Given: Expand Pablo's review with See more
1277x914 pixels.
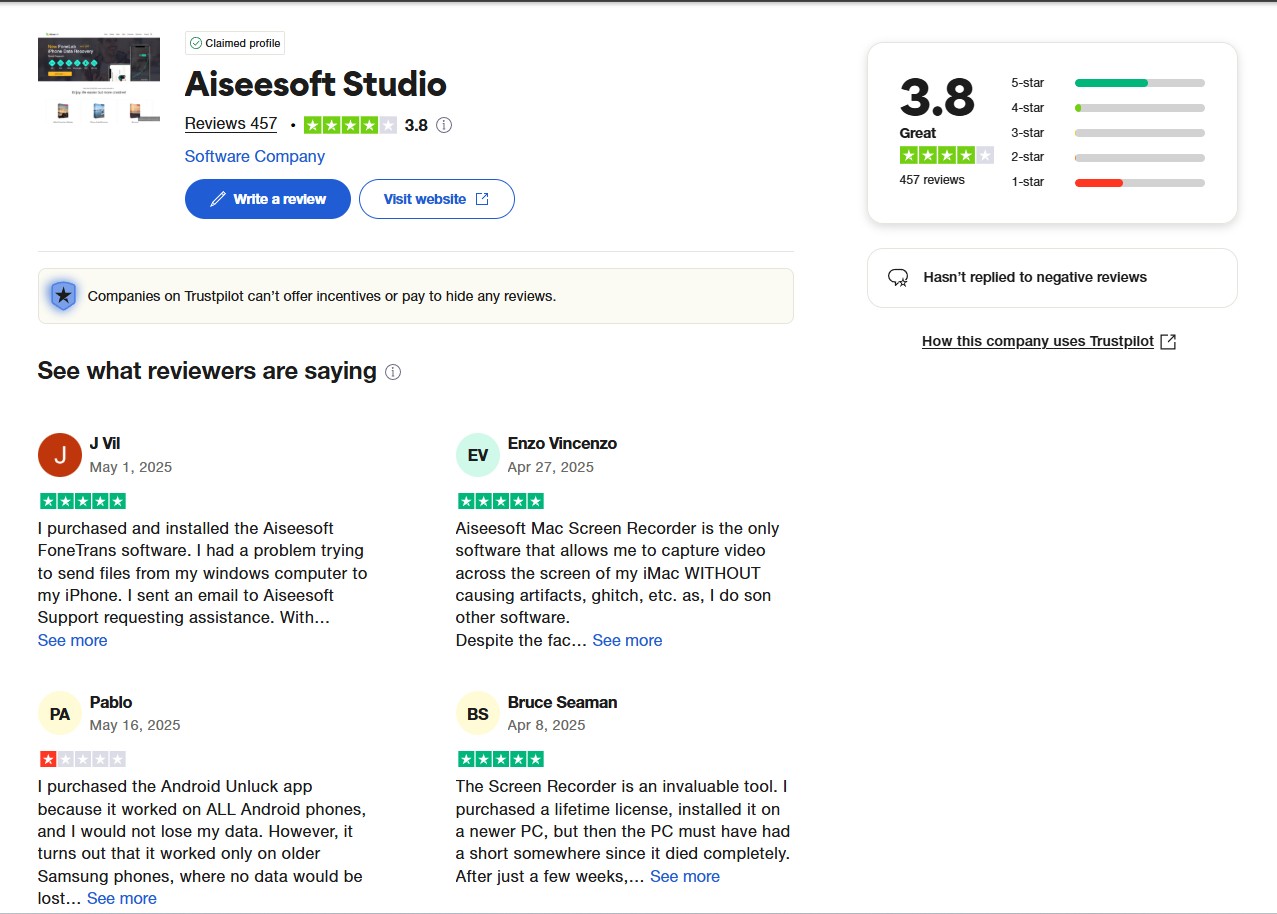Looking at the screenshot, I should click(x=122, y=898).
